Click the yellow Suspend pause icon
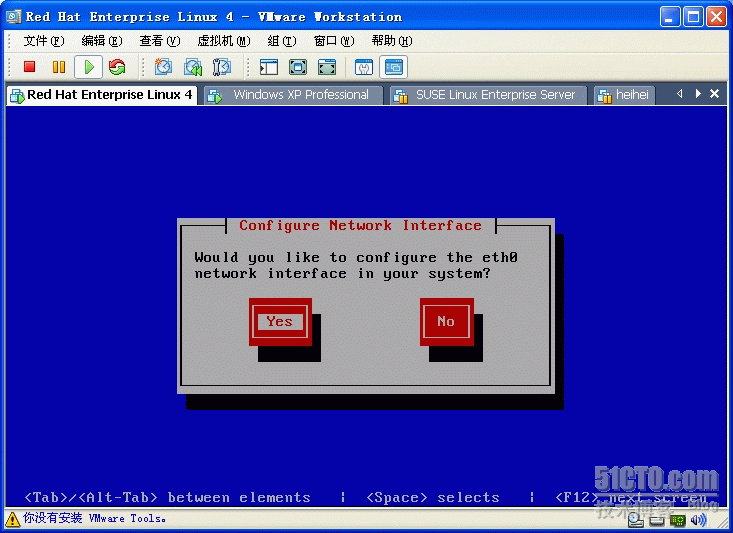733x533 pixels. (59, 67)
